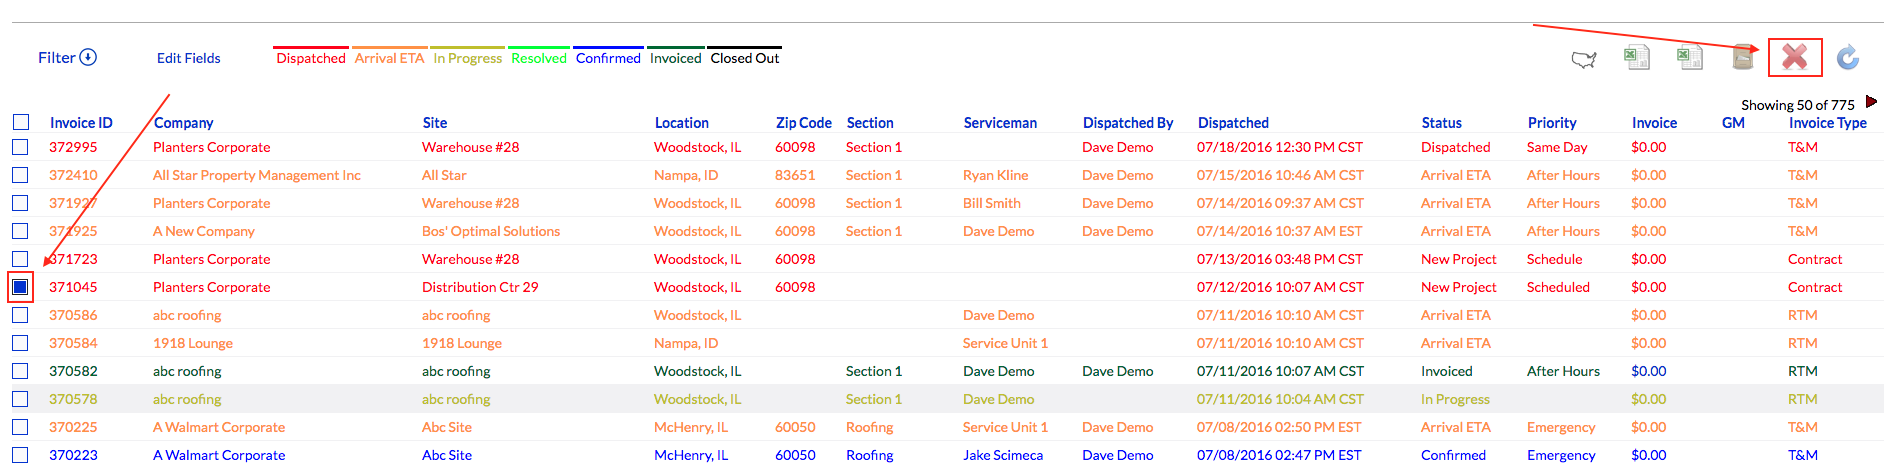The height and width of the screenshot is (467, 1884).
Task: Click the red X delete icon
Action: click(x=1795, y=57)
